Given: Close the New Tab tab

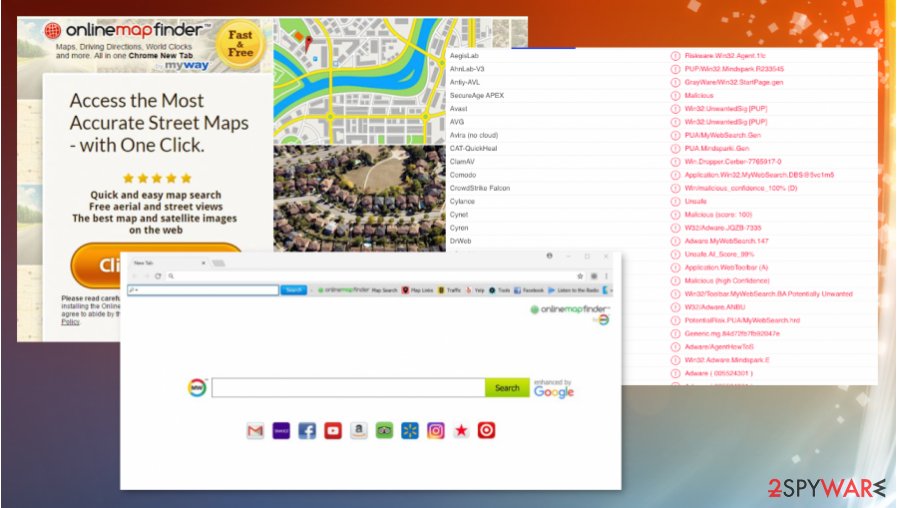Looking at the screenshot, I should [x=203, y=263].
